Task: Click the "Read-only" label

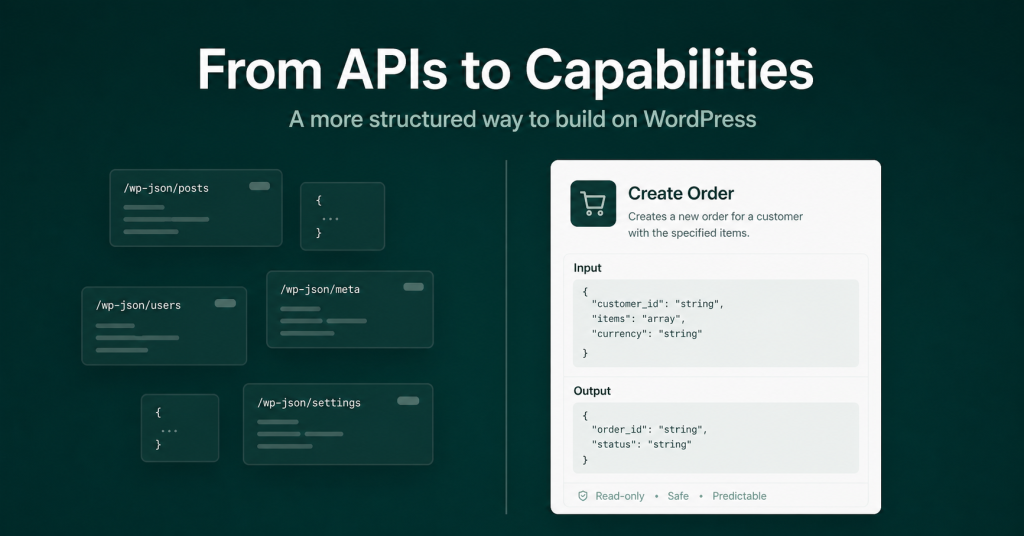Action: click(x=620, y=496)
